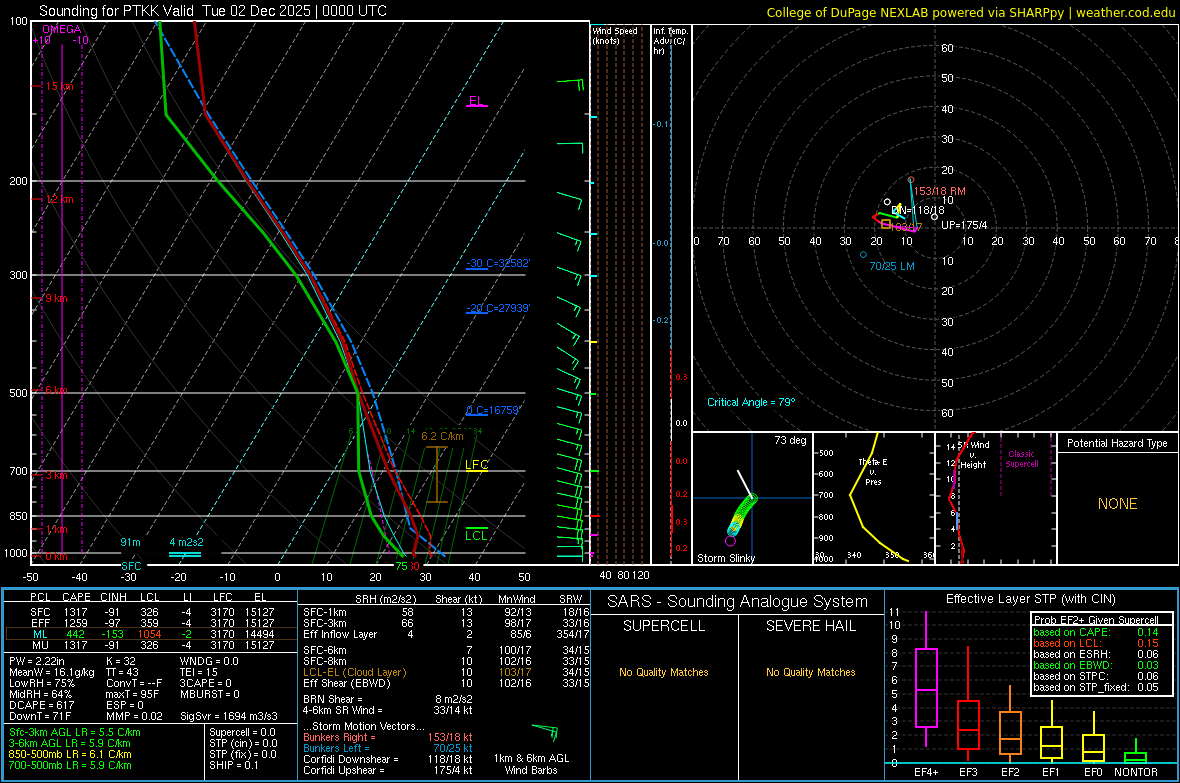Screen dimensions: 1180x783
Task: Click the EL marker on the skew-T
Action: [x=476, y=101]
